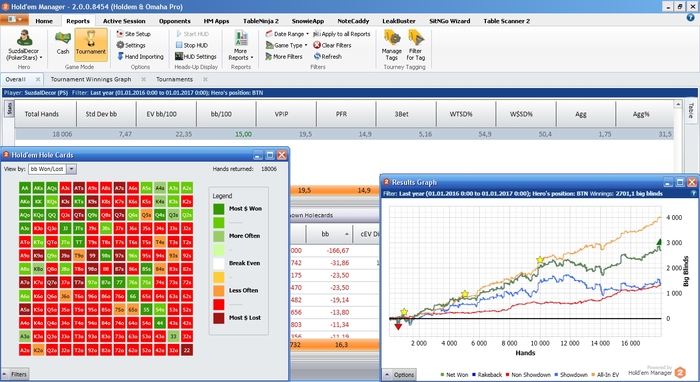Close the Tournament Winnings Graph tab
This screenshot has height=382, width=700.
point(143,79)
